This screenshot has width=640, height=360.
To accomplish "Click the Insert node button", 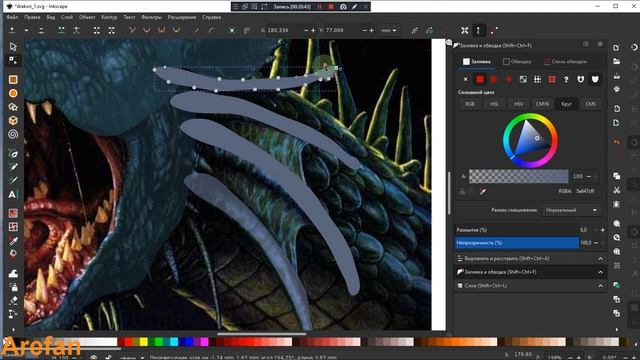I will coord(12,30).
